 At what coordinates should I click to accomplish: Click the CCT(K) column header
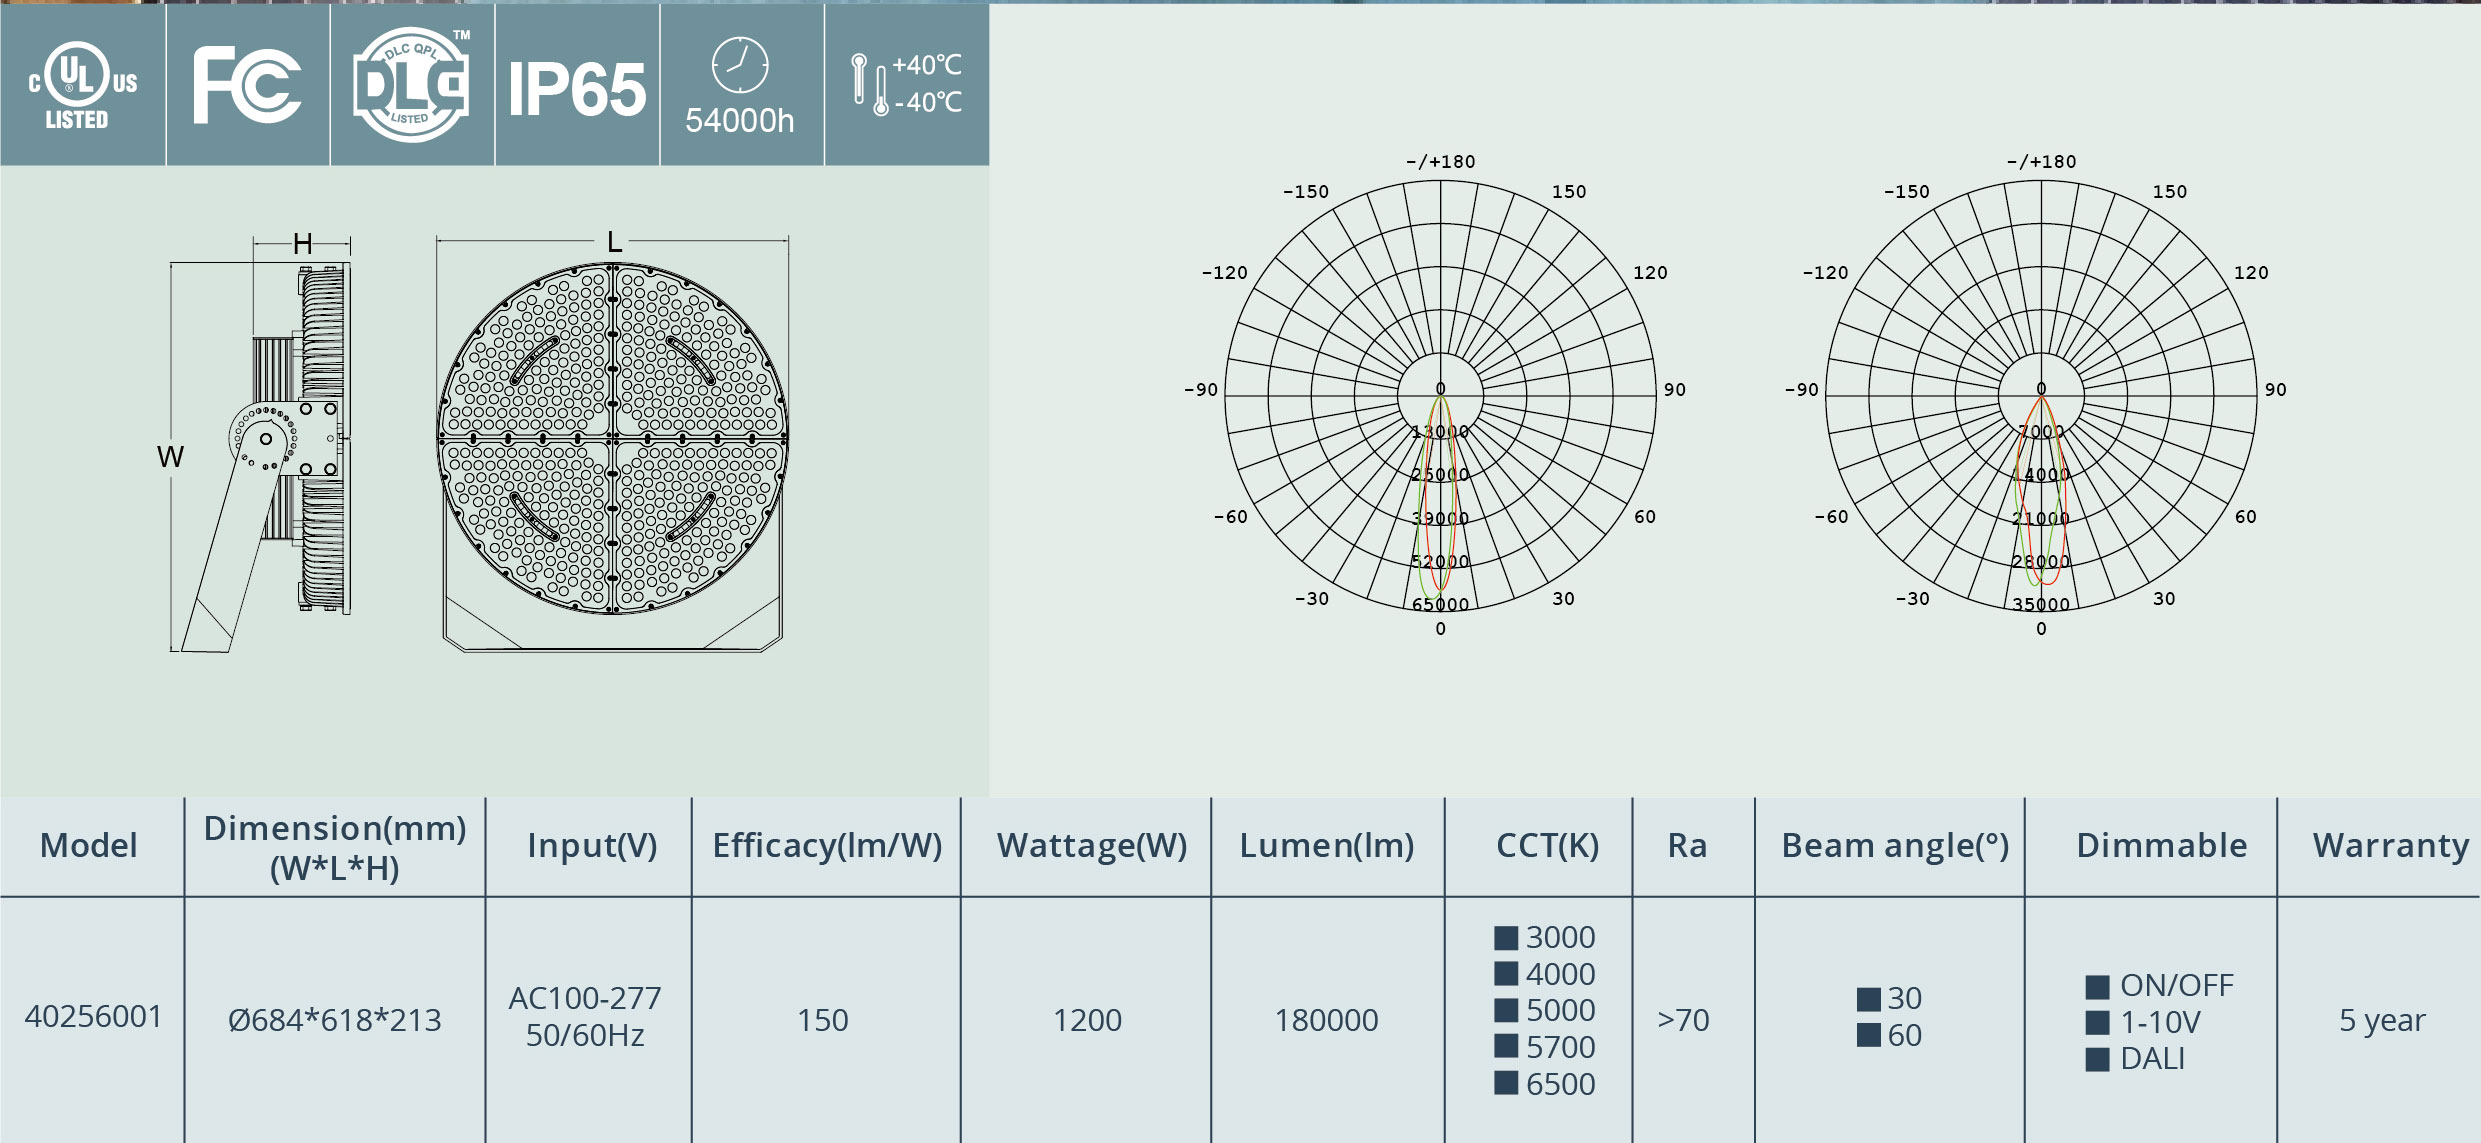tap(1547, 847)
